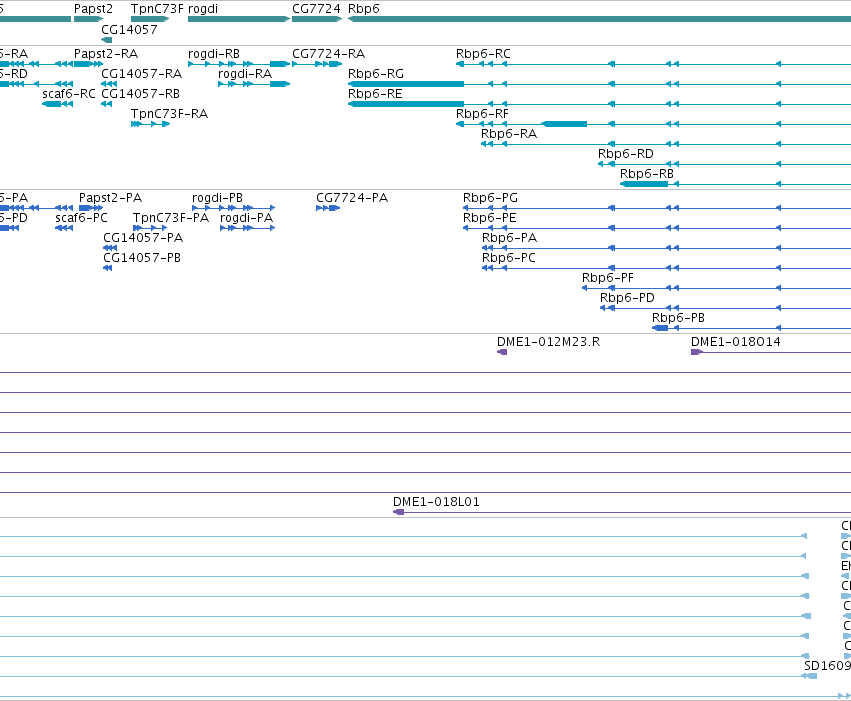Screen dimensions: 851x701
Task: Click the DME1-012M23.R purple arrow marker
Action: [x=502, y=353]
